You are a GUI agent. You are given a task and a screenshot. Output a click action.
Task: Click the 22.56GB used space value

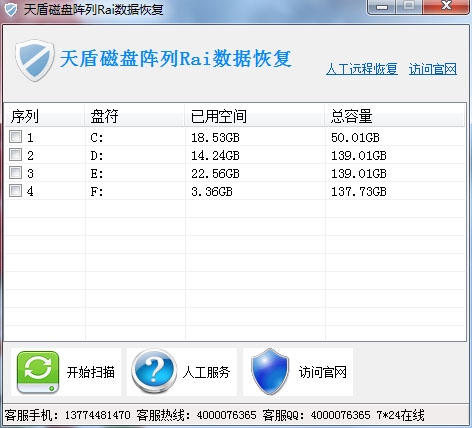[x=215, y=174]
